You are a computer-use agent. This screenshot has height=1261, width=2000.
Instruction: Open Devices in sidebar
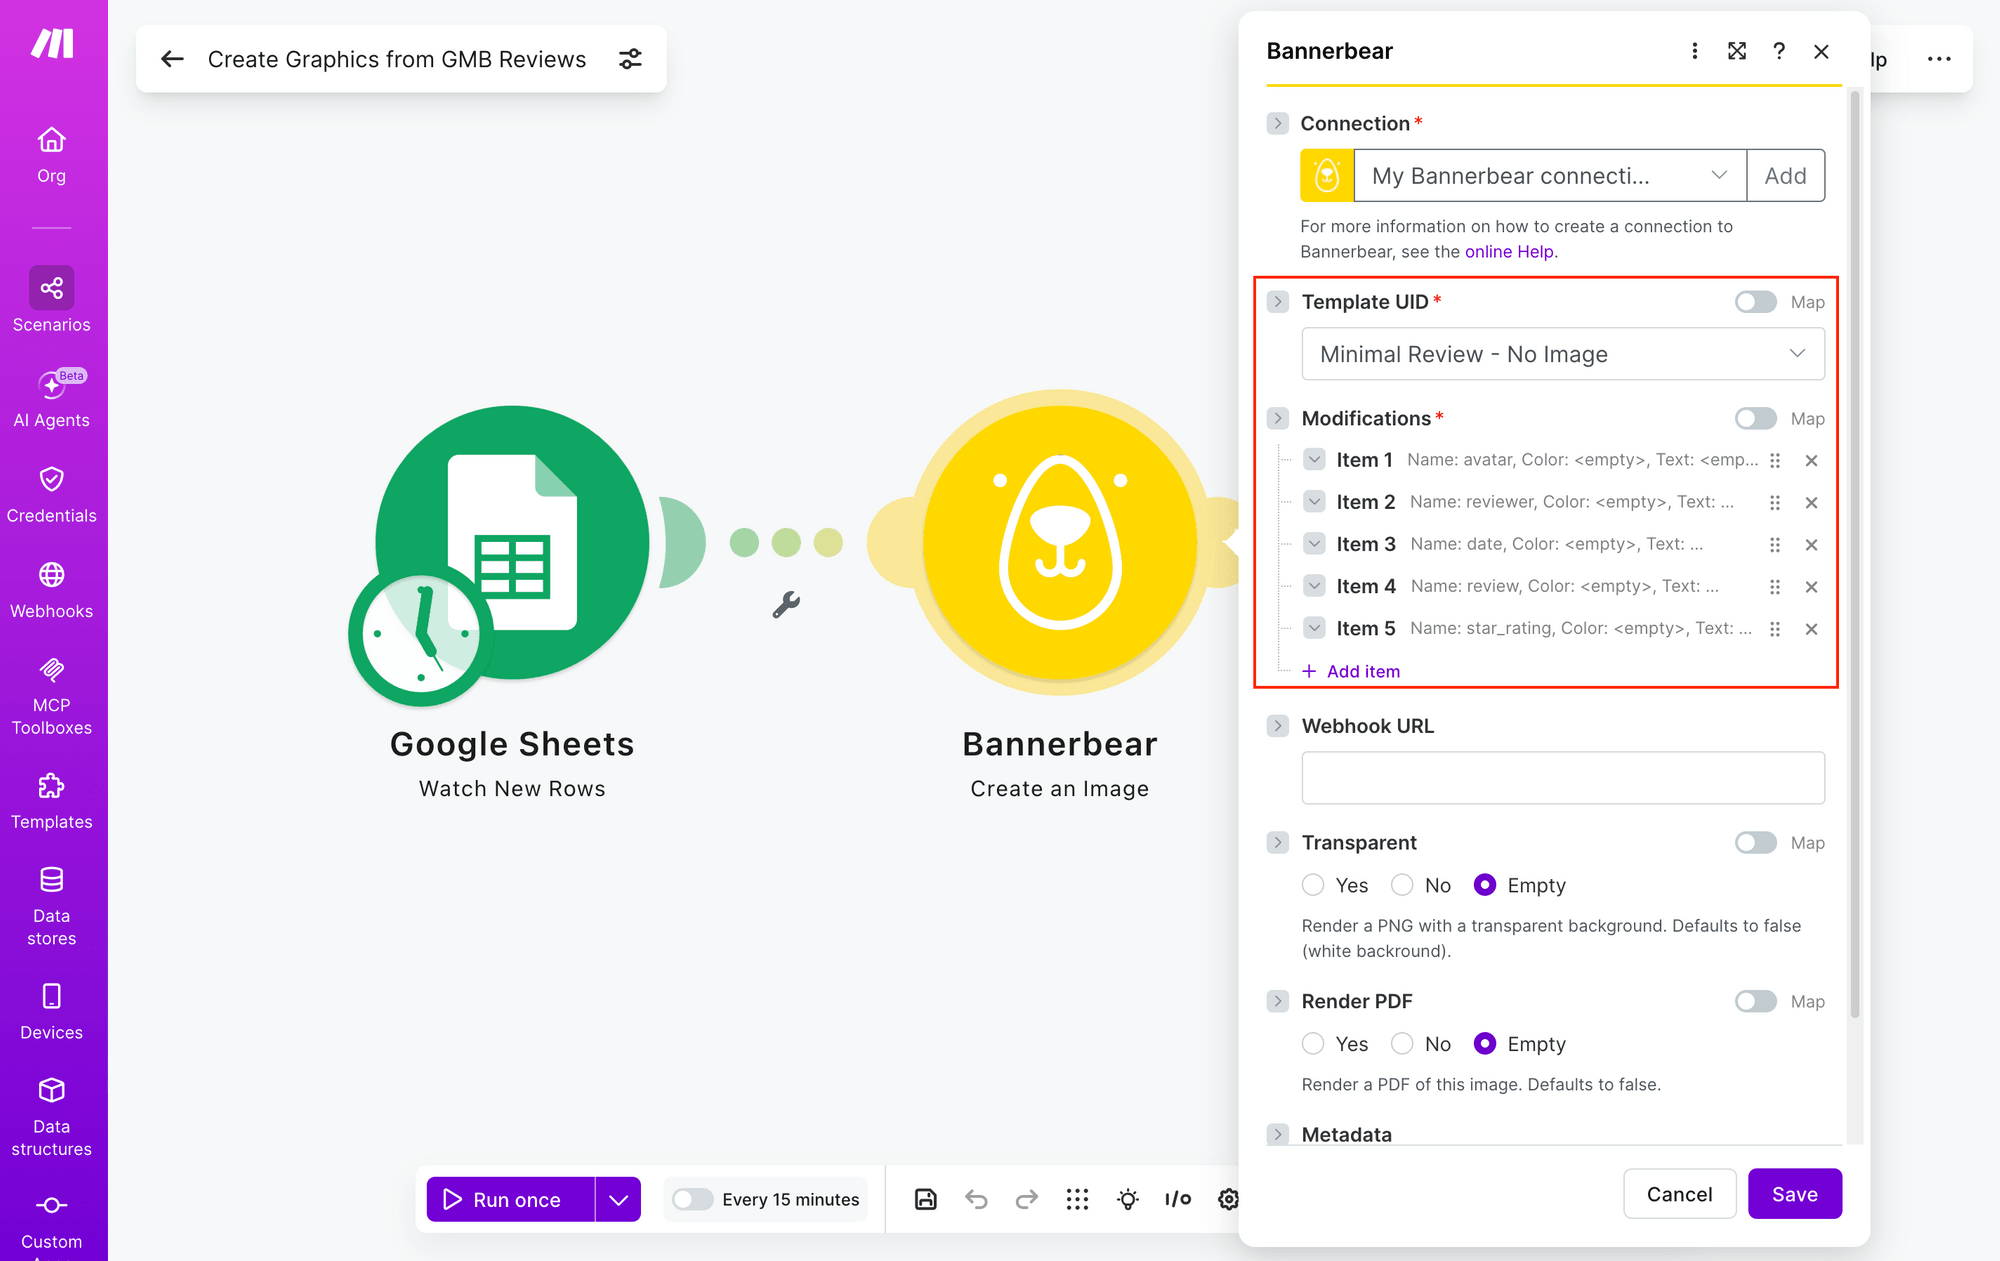[x=52, y=1011]
